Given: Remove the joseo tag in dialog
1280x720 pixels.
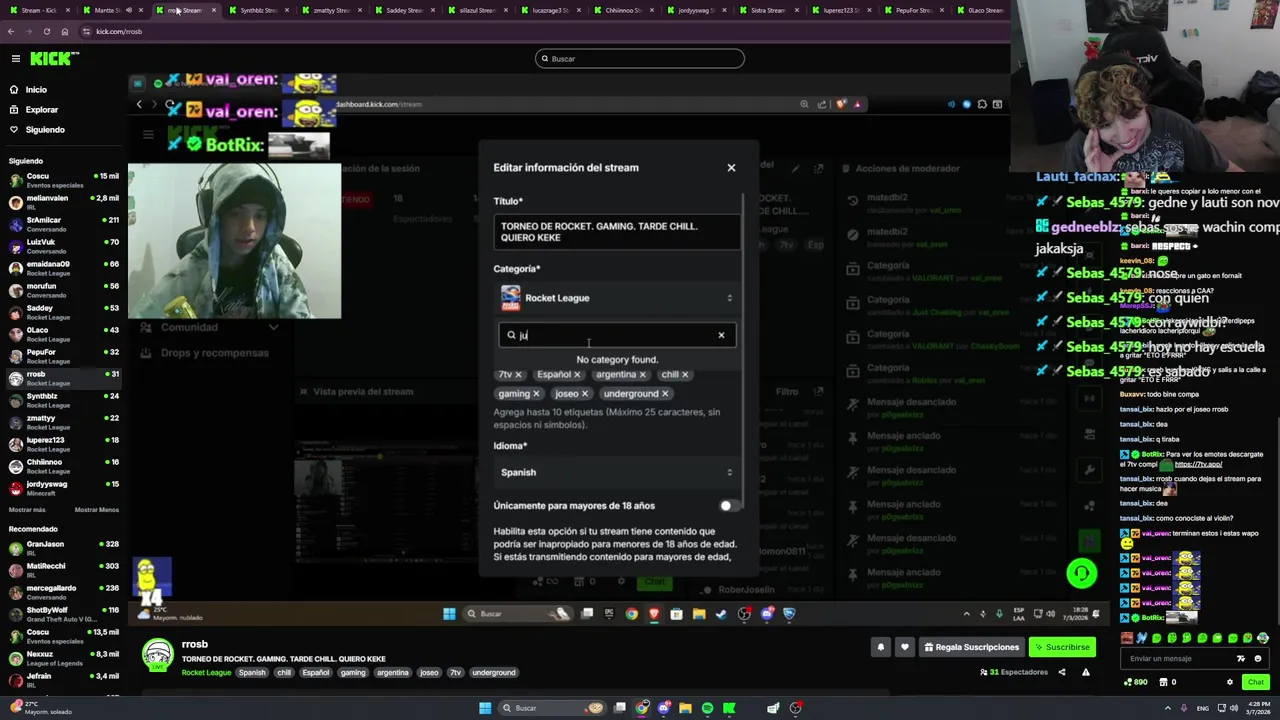Looking at the screenshot, I should tap(585, 394).
